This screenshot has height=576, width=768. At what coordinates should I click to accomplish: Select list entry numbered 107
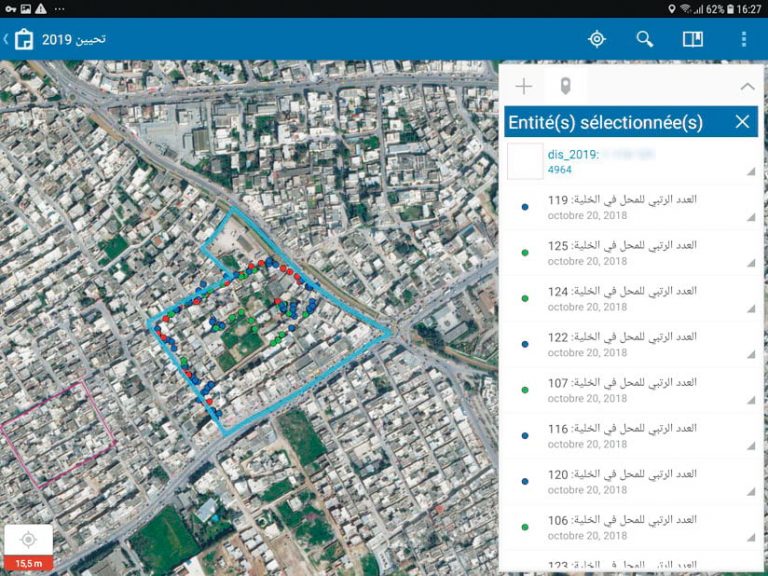coord(631,390)
